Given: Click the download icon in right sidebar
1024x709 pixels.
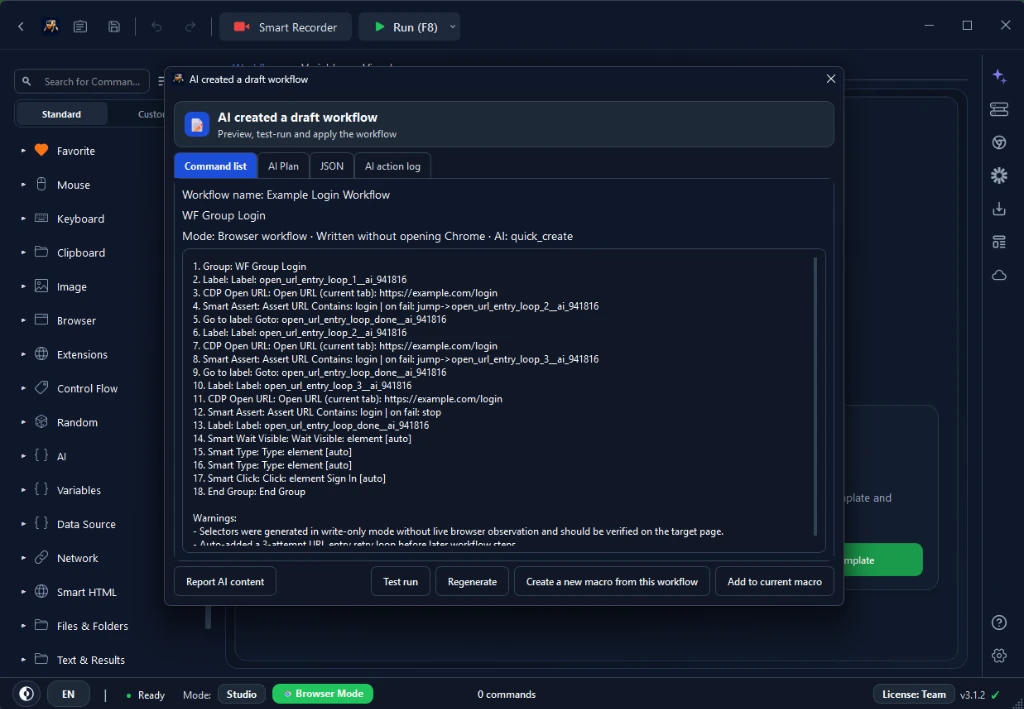Looking at the screenshot, I should pos(999,209).
